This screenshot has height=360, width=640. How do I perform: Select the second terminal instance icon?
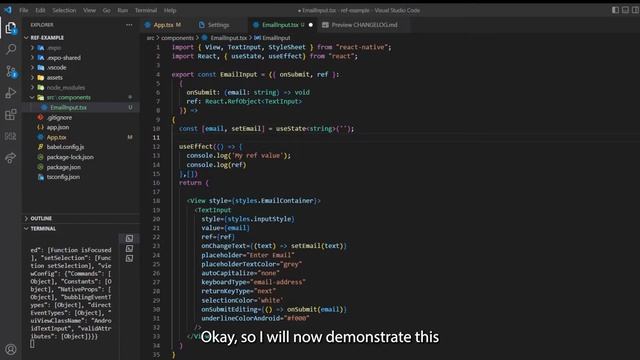pyautogui.click(x=129, y=249)
